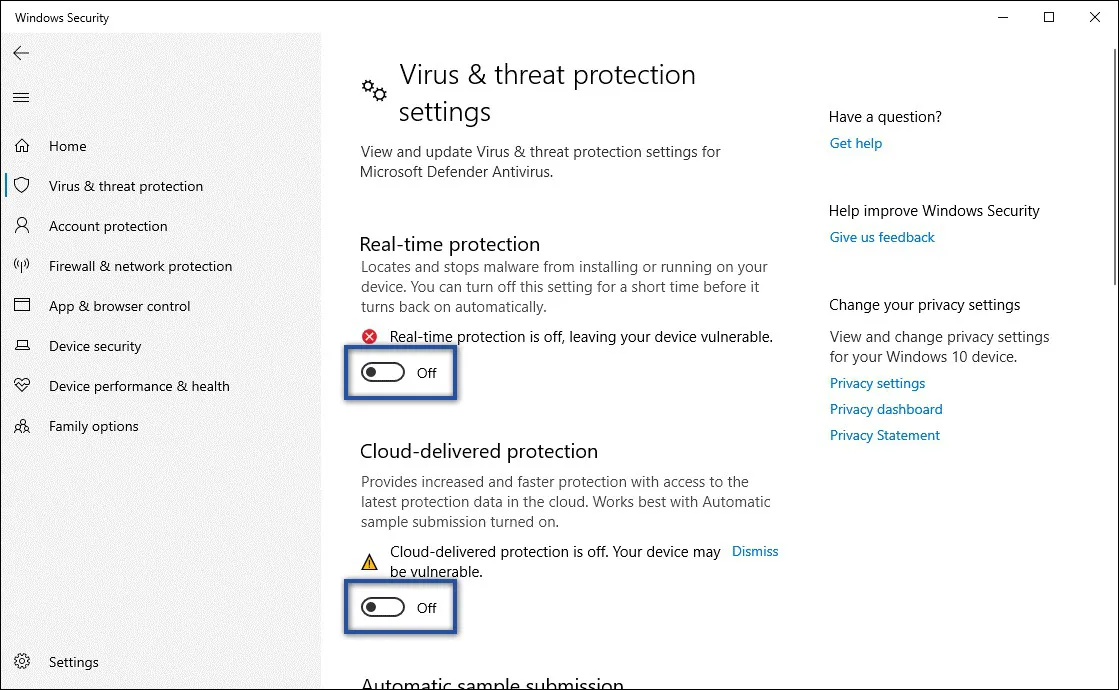This screenshot has height=690, width=1119.
Task: Open the Privacy Statement link
Action: 885,435
